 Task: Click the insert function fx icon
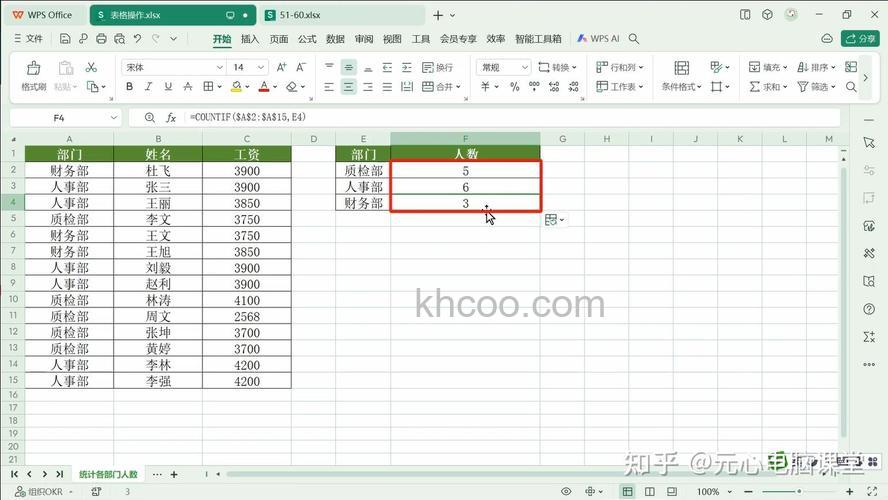(170, 118)
